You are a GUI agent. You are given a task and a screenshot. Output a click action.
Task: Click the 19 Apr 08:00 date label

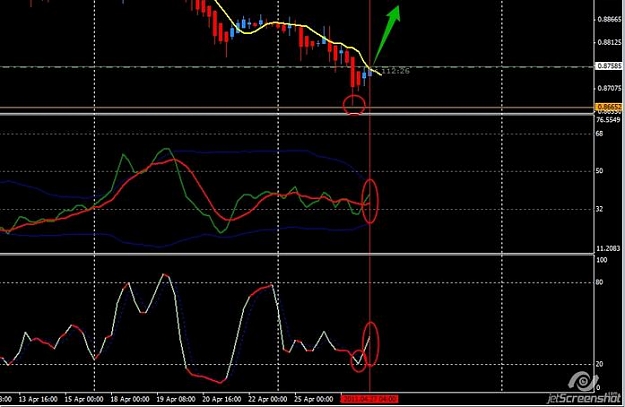point(176,399)
